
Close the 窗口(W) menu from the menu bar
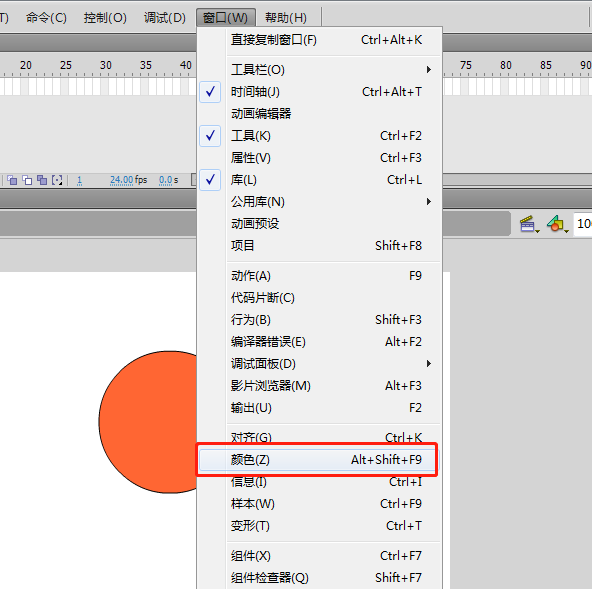pyautogui.click(x=225, y=18)
